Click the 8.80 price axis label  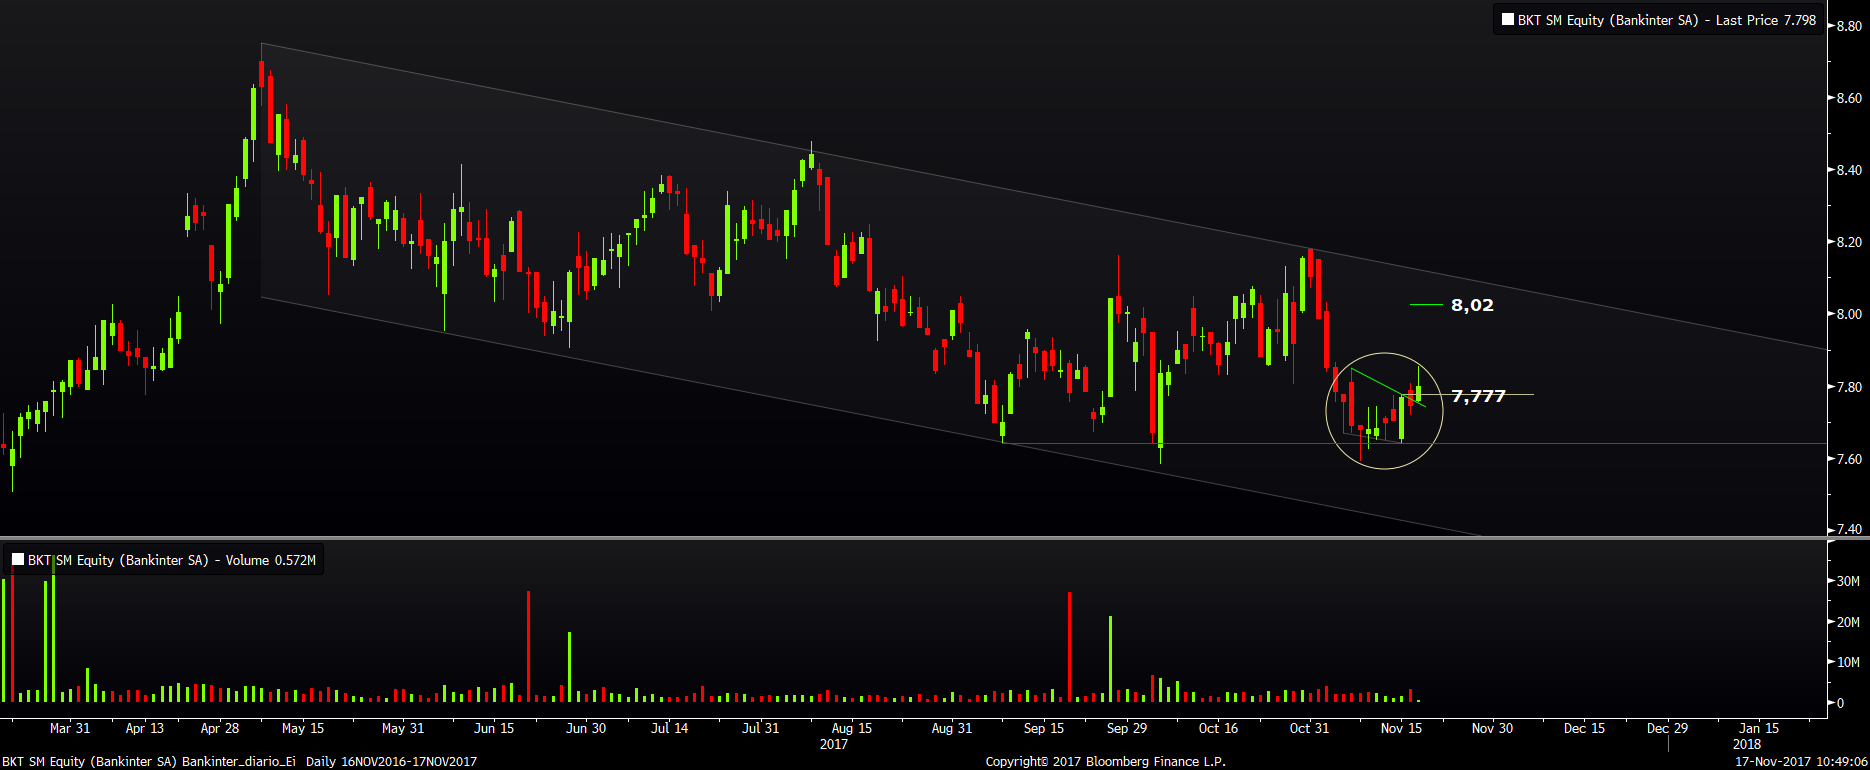coord(1849,26)
